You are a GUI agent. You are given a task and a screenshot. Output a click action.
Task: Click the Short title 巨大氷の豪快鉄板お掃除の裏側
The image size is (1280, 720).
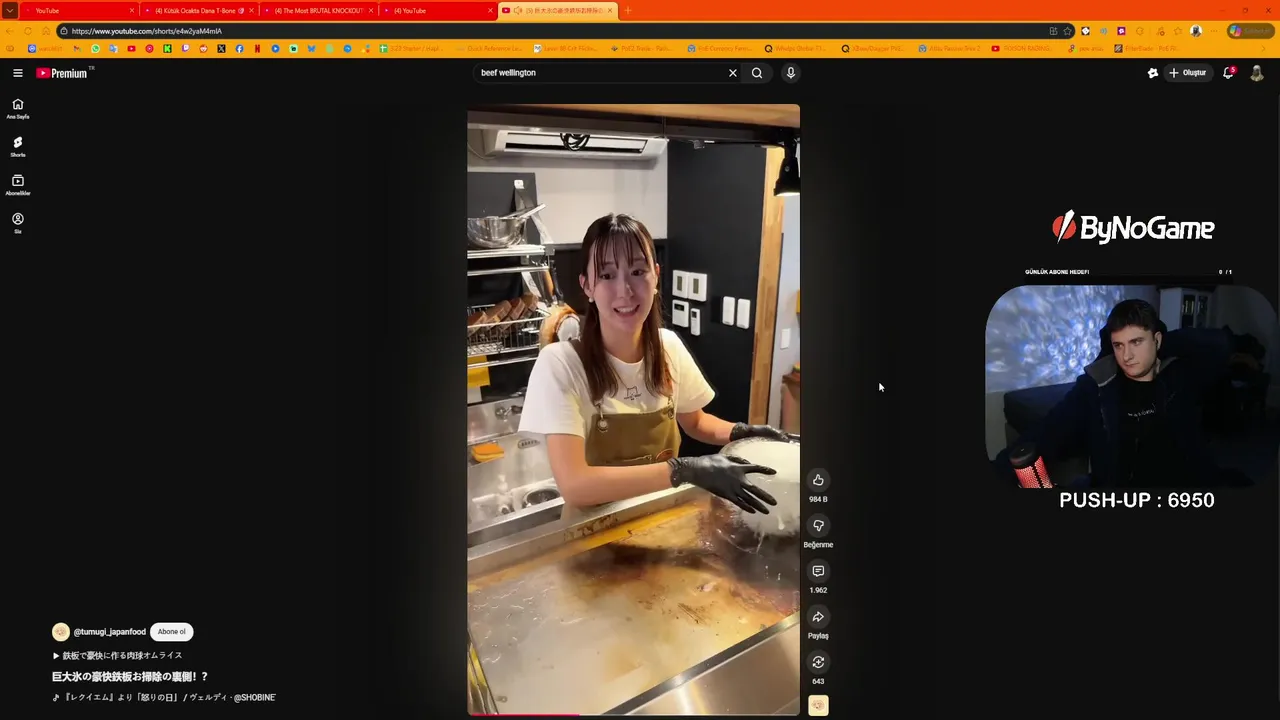tap(130, 677)
